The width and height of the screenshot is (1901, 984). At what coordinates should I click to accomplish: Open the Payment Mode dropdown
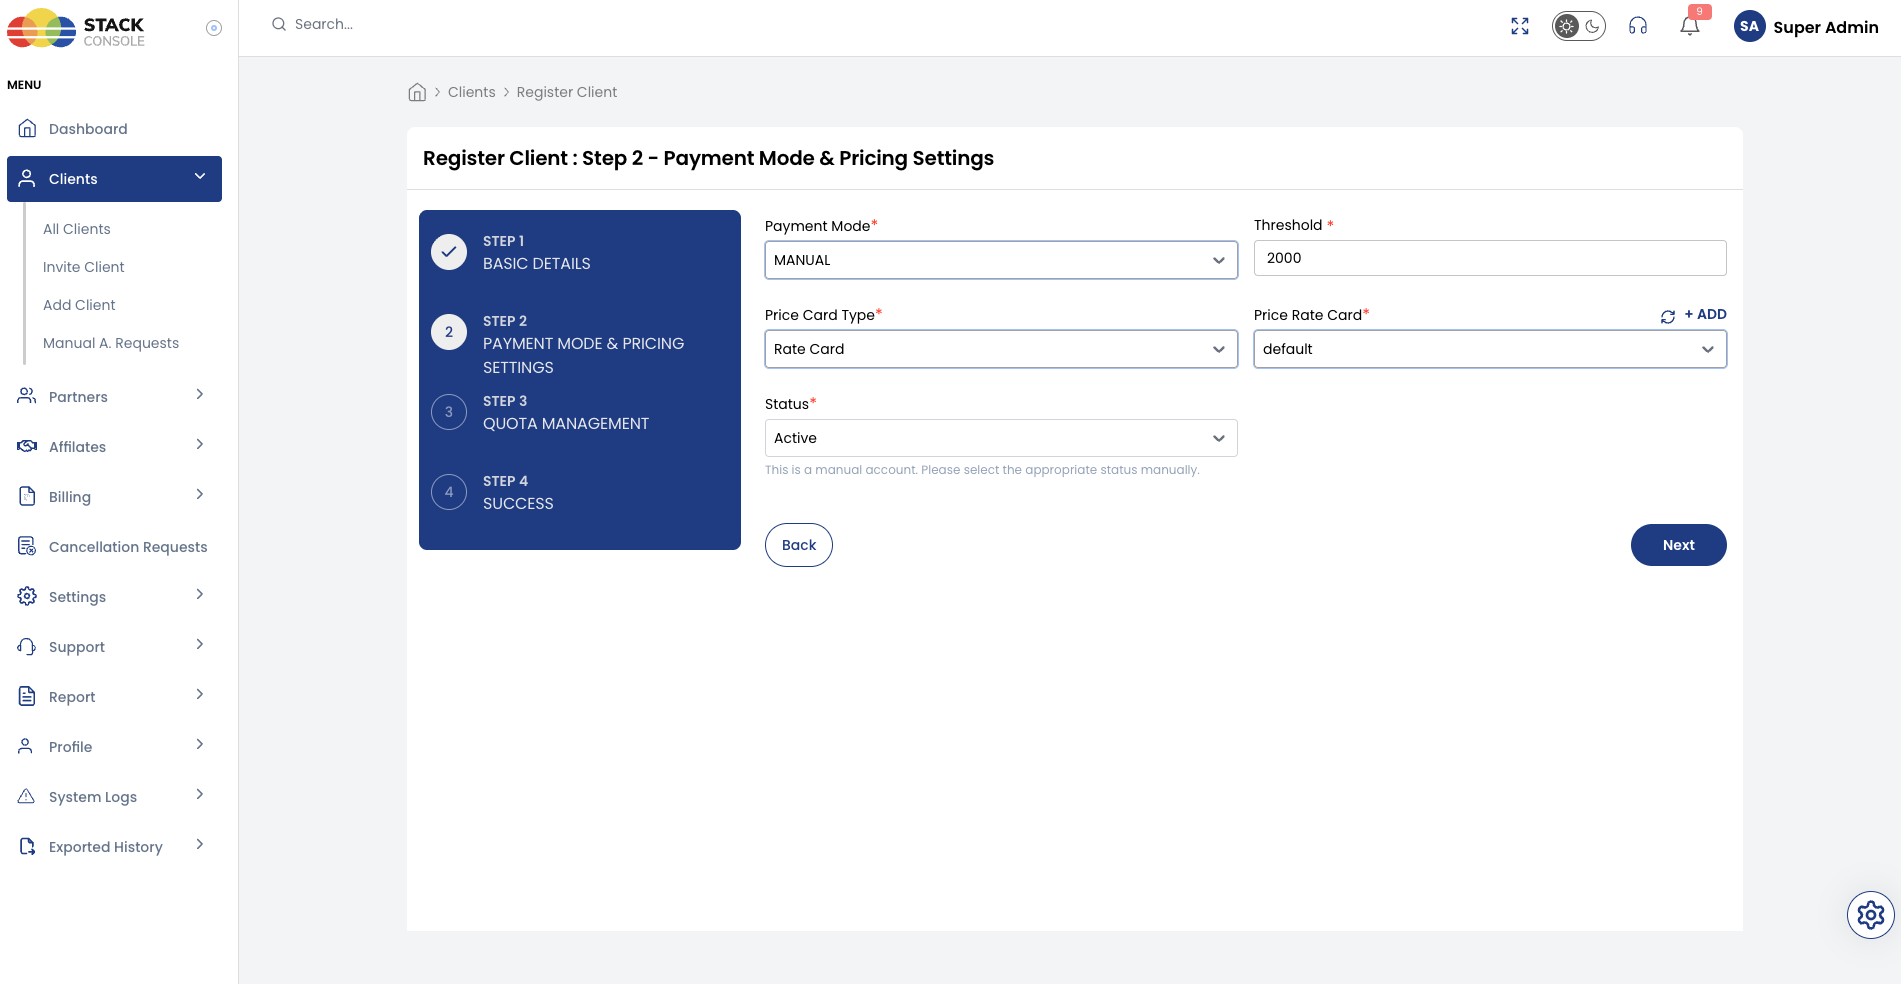1001,260
